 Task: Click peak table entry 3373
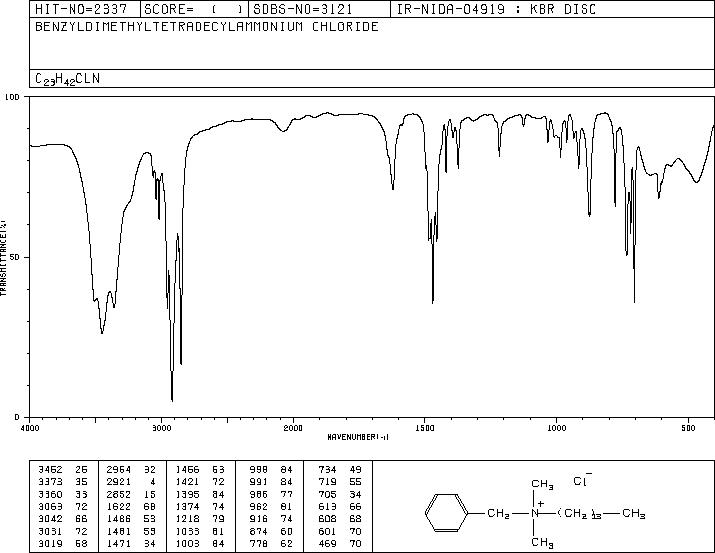(50, 482)
